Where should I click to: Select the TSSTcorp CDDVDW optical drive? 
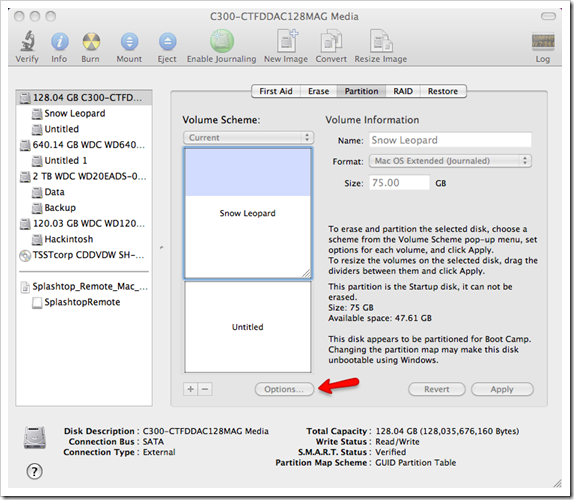click(x=84, y=255)
